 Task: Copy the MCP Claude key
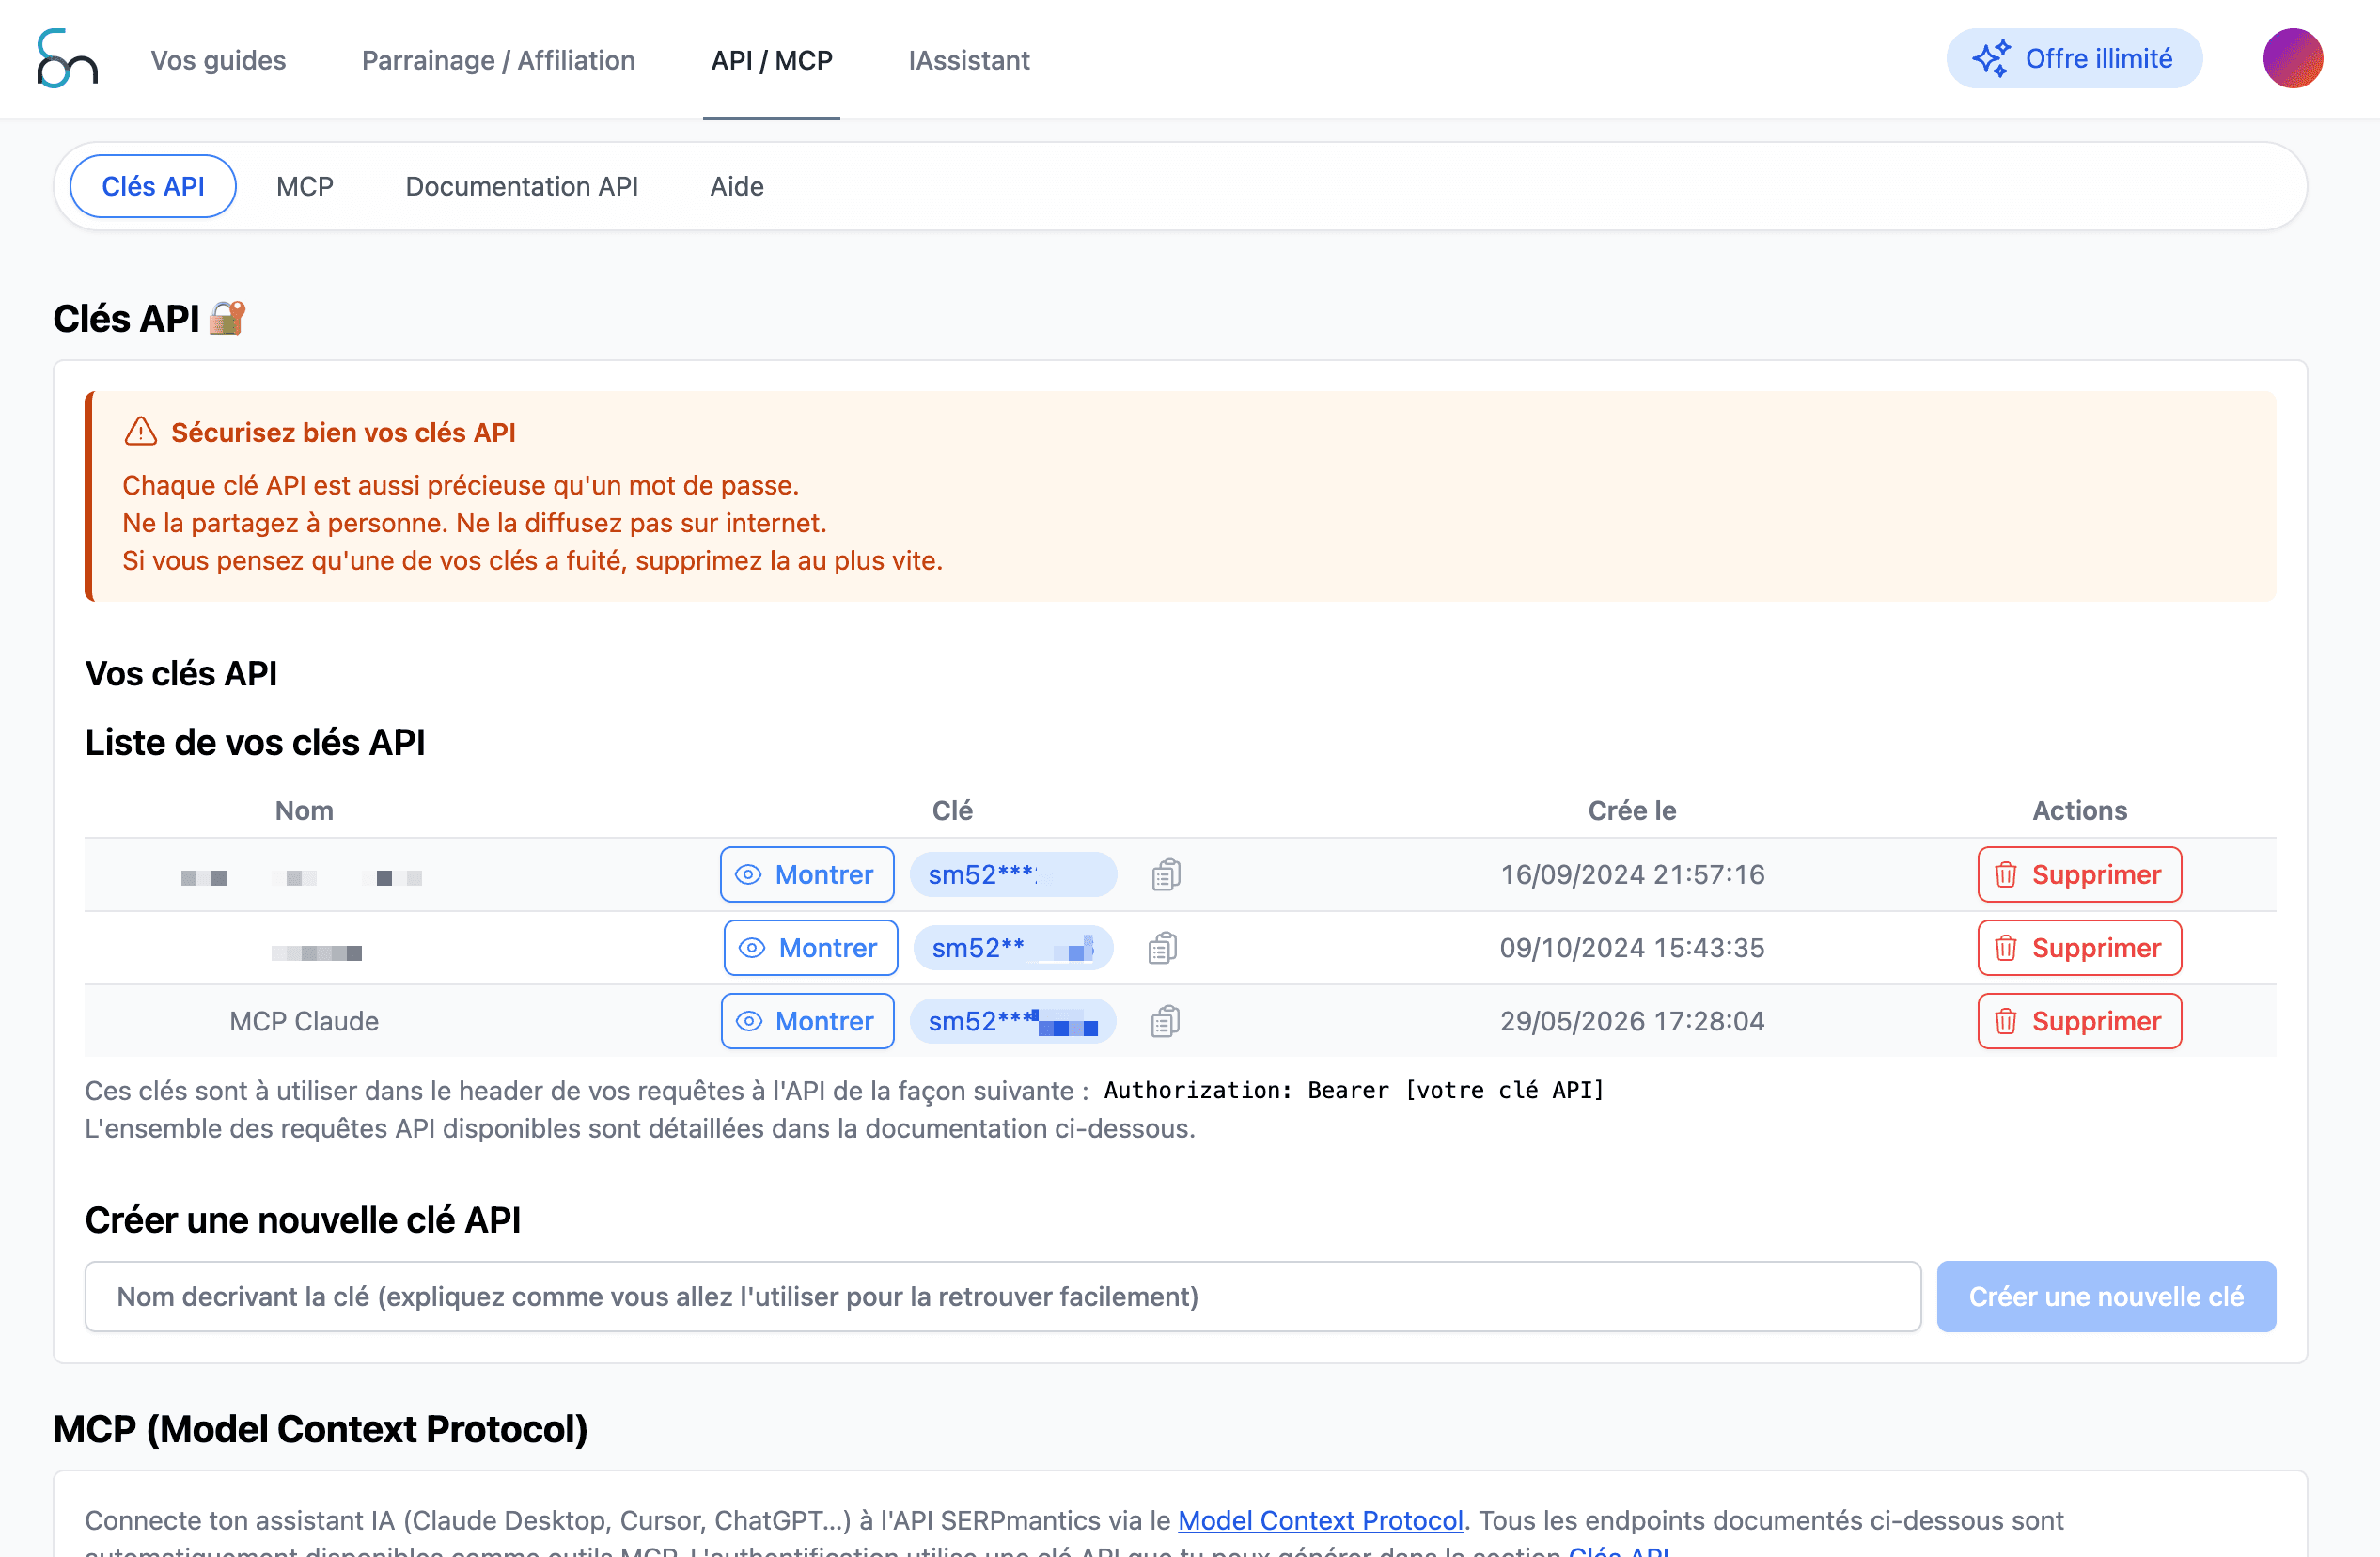(1165, 1022)
